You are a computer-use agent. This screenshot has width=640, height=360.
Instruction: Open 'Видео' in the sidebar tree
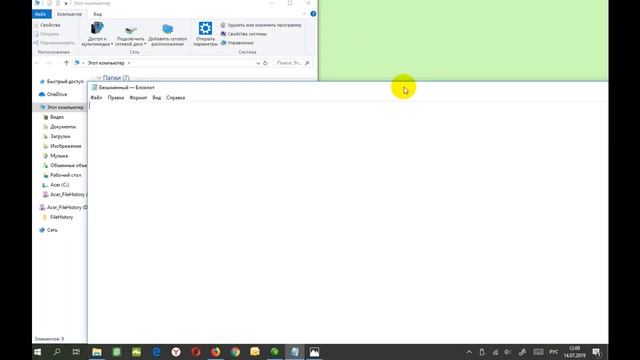(x=54, y=117)
